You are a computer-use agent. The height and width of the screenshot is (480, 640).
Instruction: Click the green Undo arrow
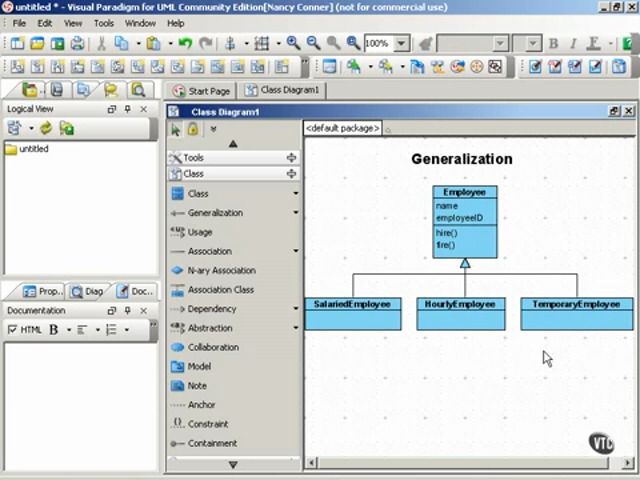[185, 43]
